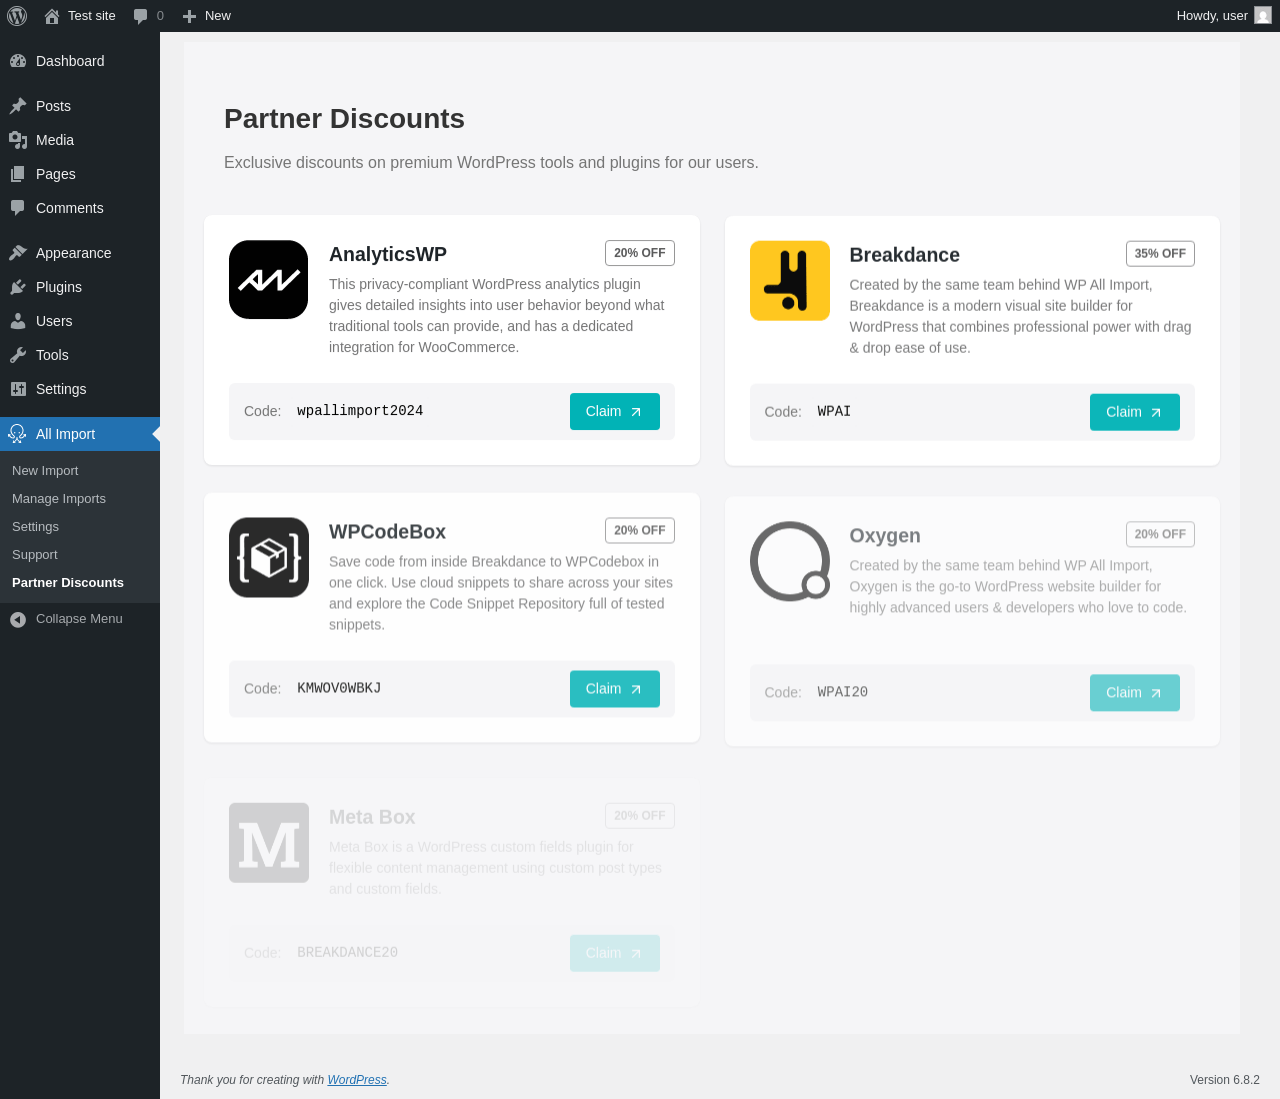Click the Howdy, user account menu

tap(1224, 16)
